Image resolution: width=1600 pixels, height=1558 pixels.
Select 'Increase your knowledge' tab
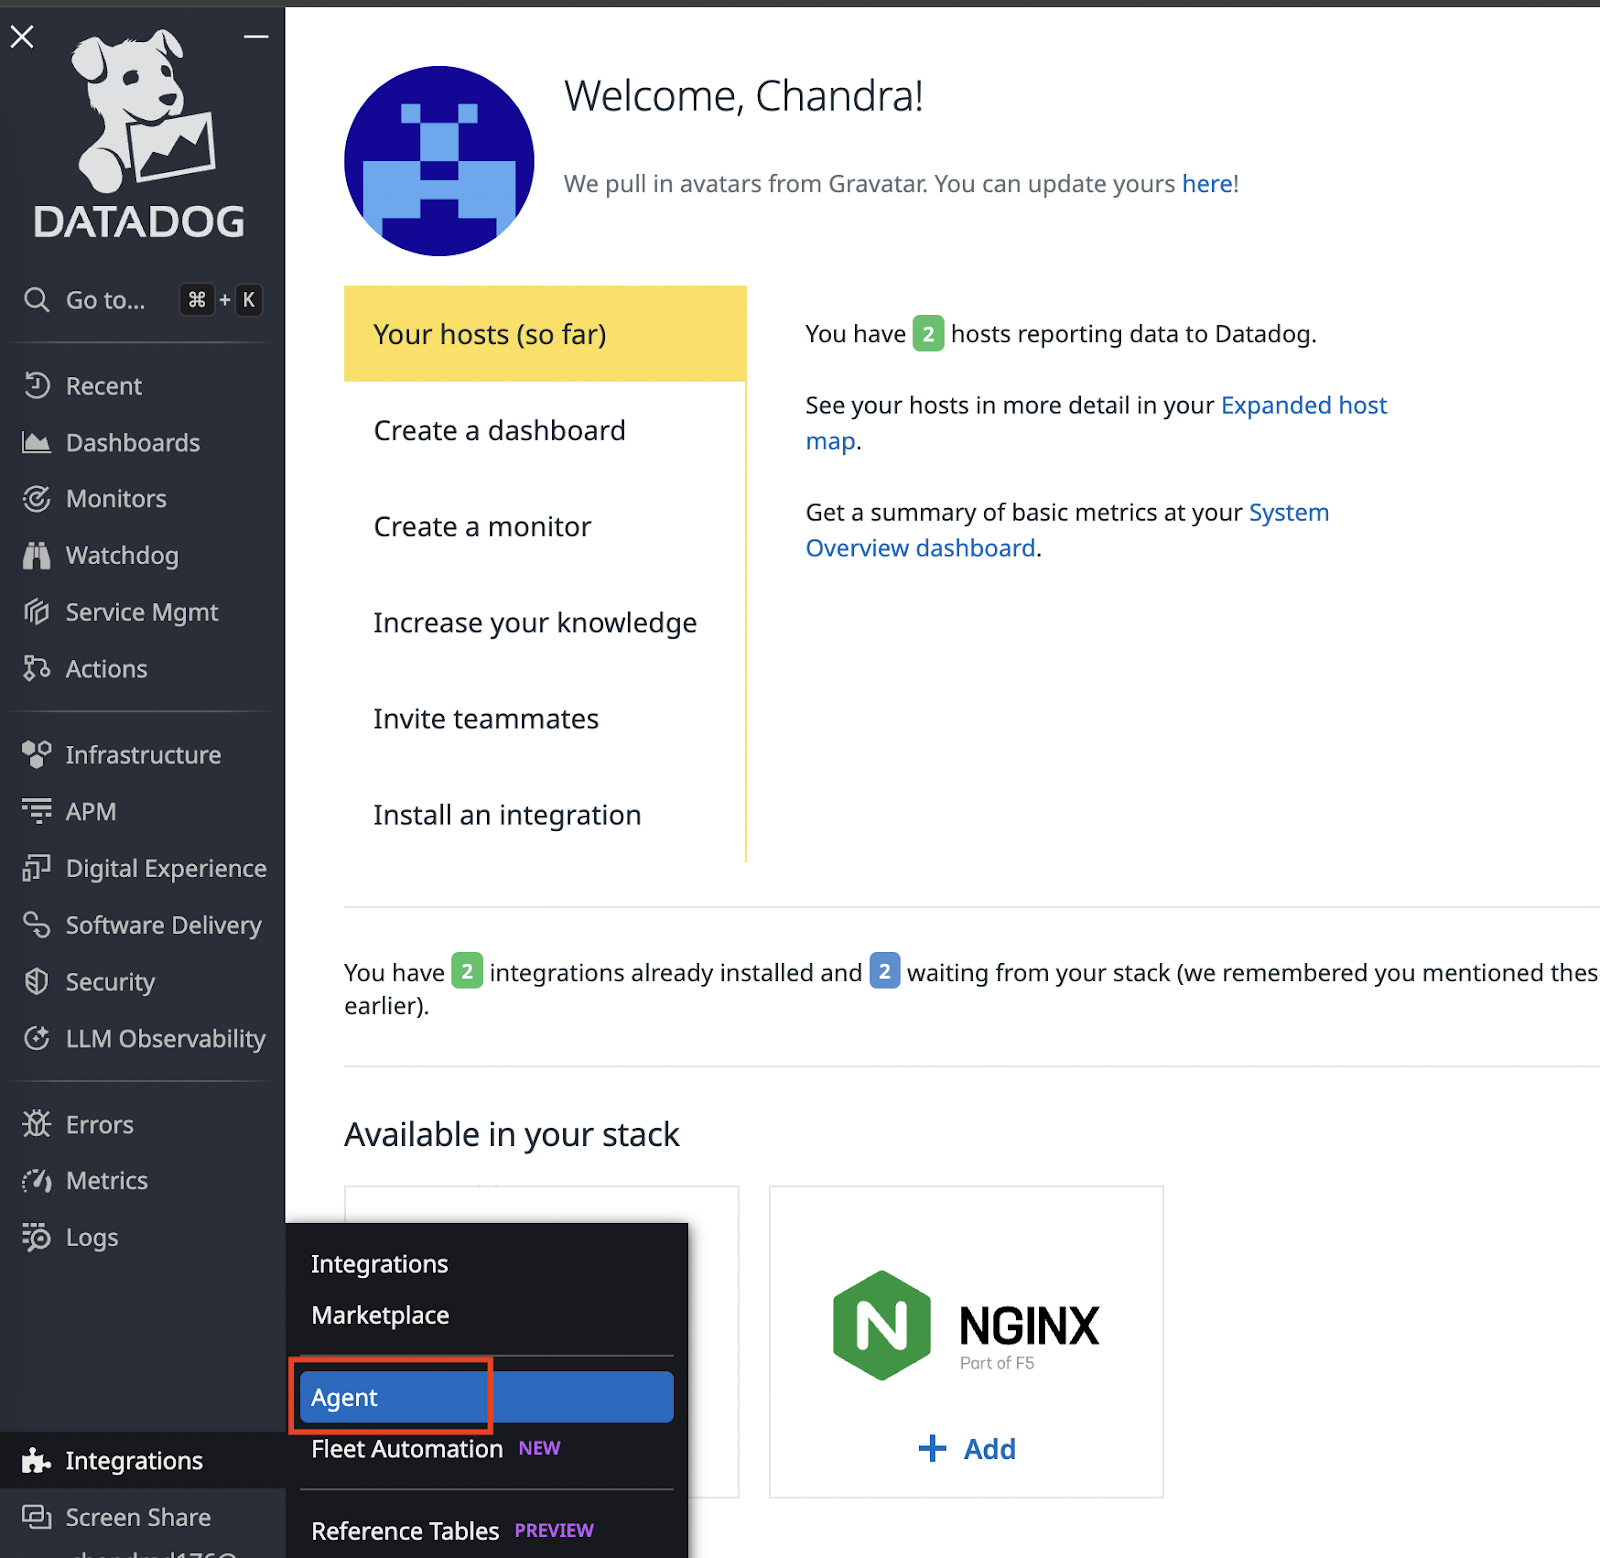click(x=545, y=622)
